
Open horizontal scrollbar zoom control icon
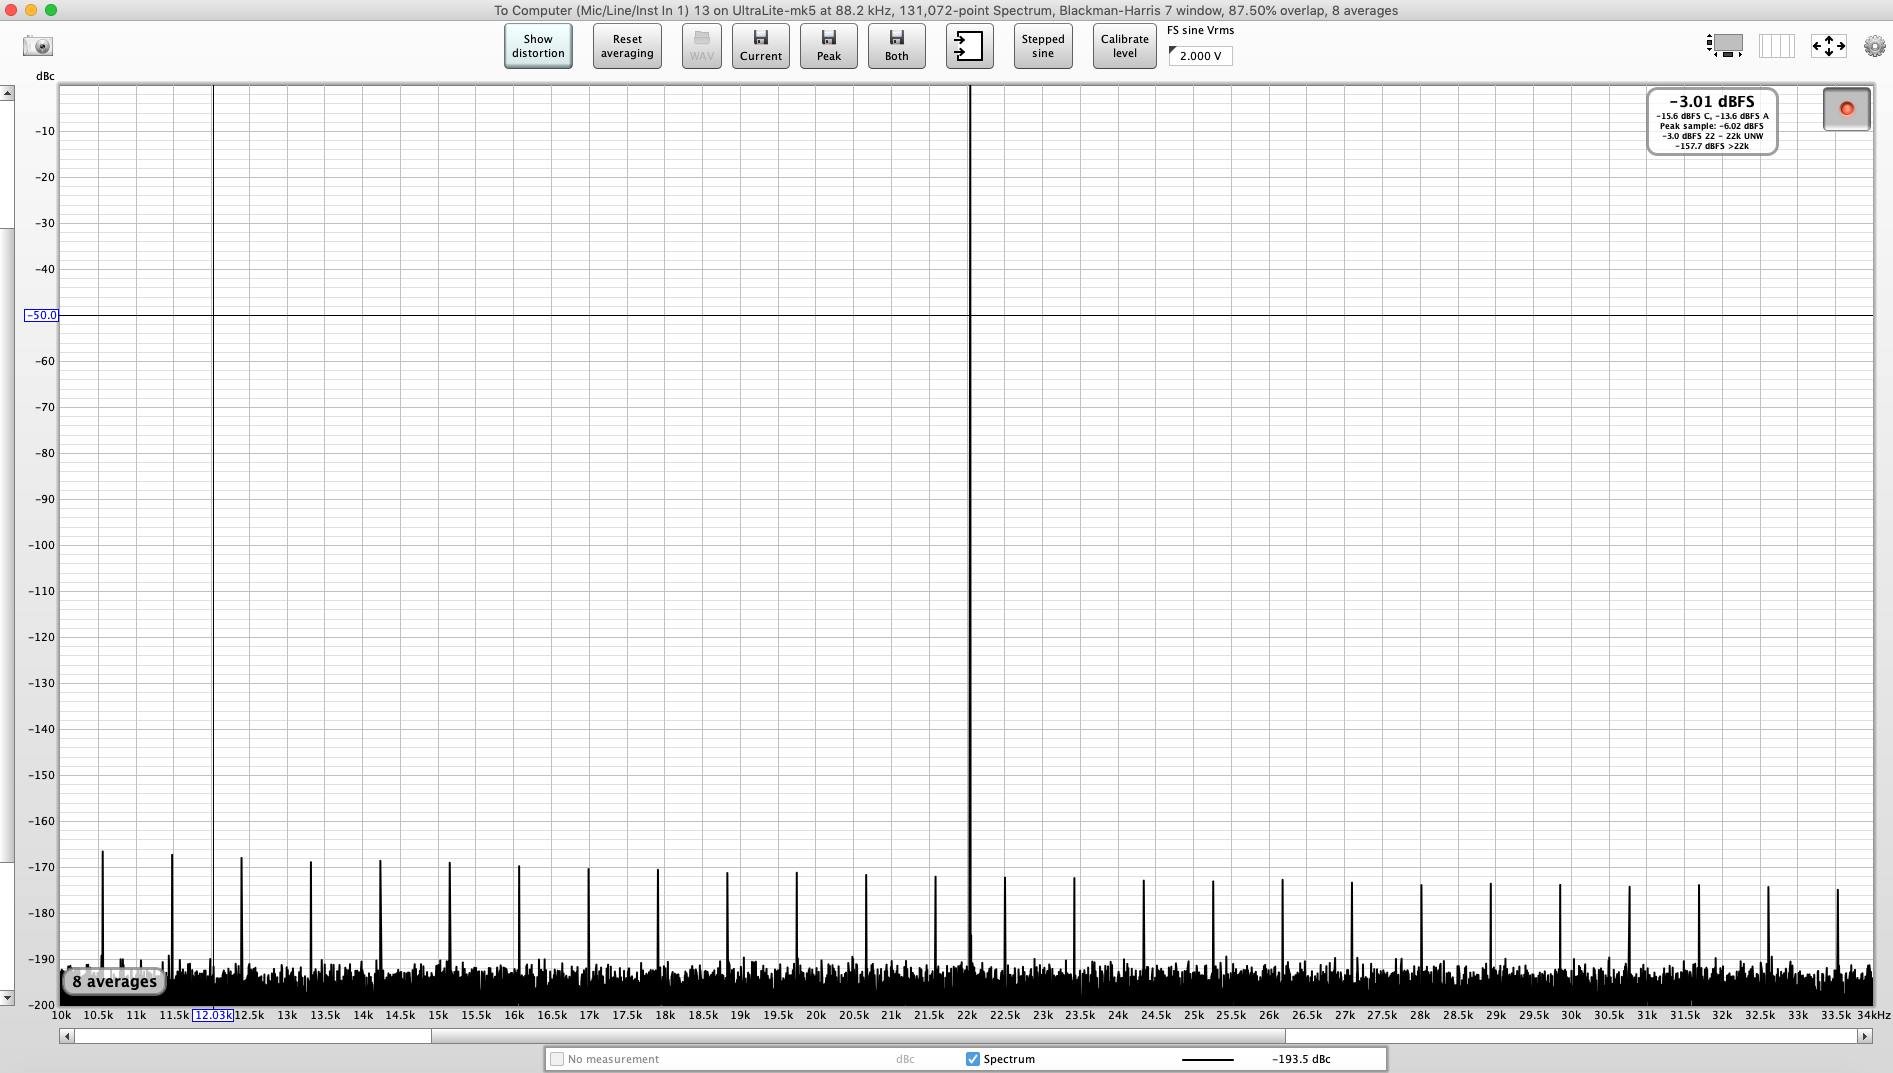tap(1725, 46)
